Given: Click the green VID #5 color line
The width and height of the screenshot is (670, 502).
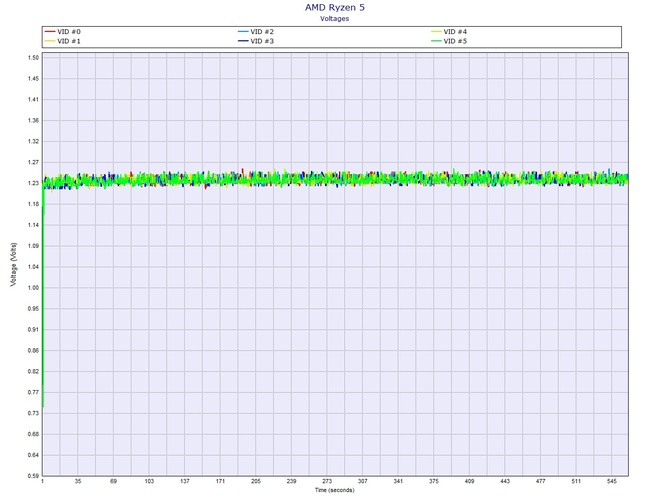Looking at the screenshot, I should pyautogui.click(x=436, y=41).
